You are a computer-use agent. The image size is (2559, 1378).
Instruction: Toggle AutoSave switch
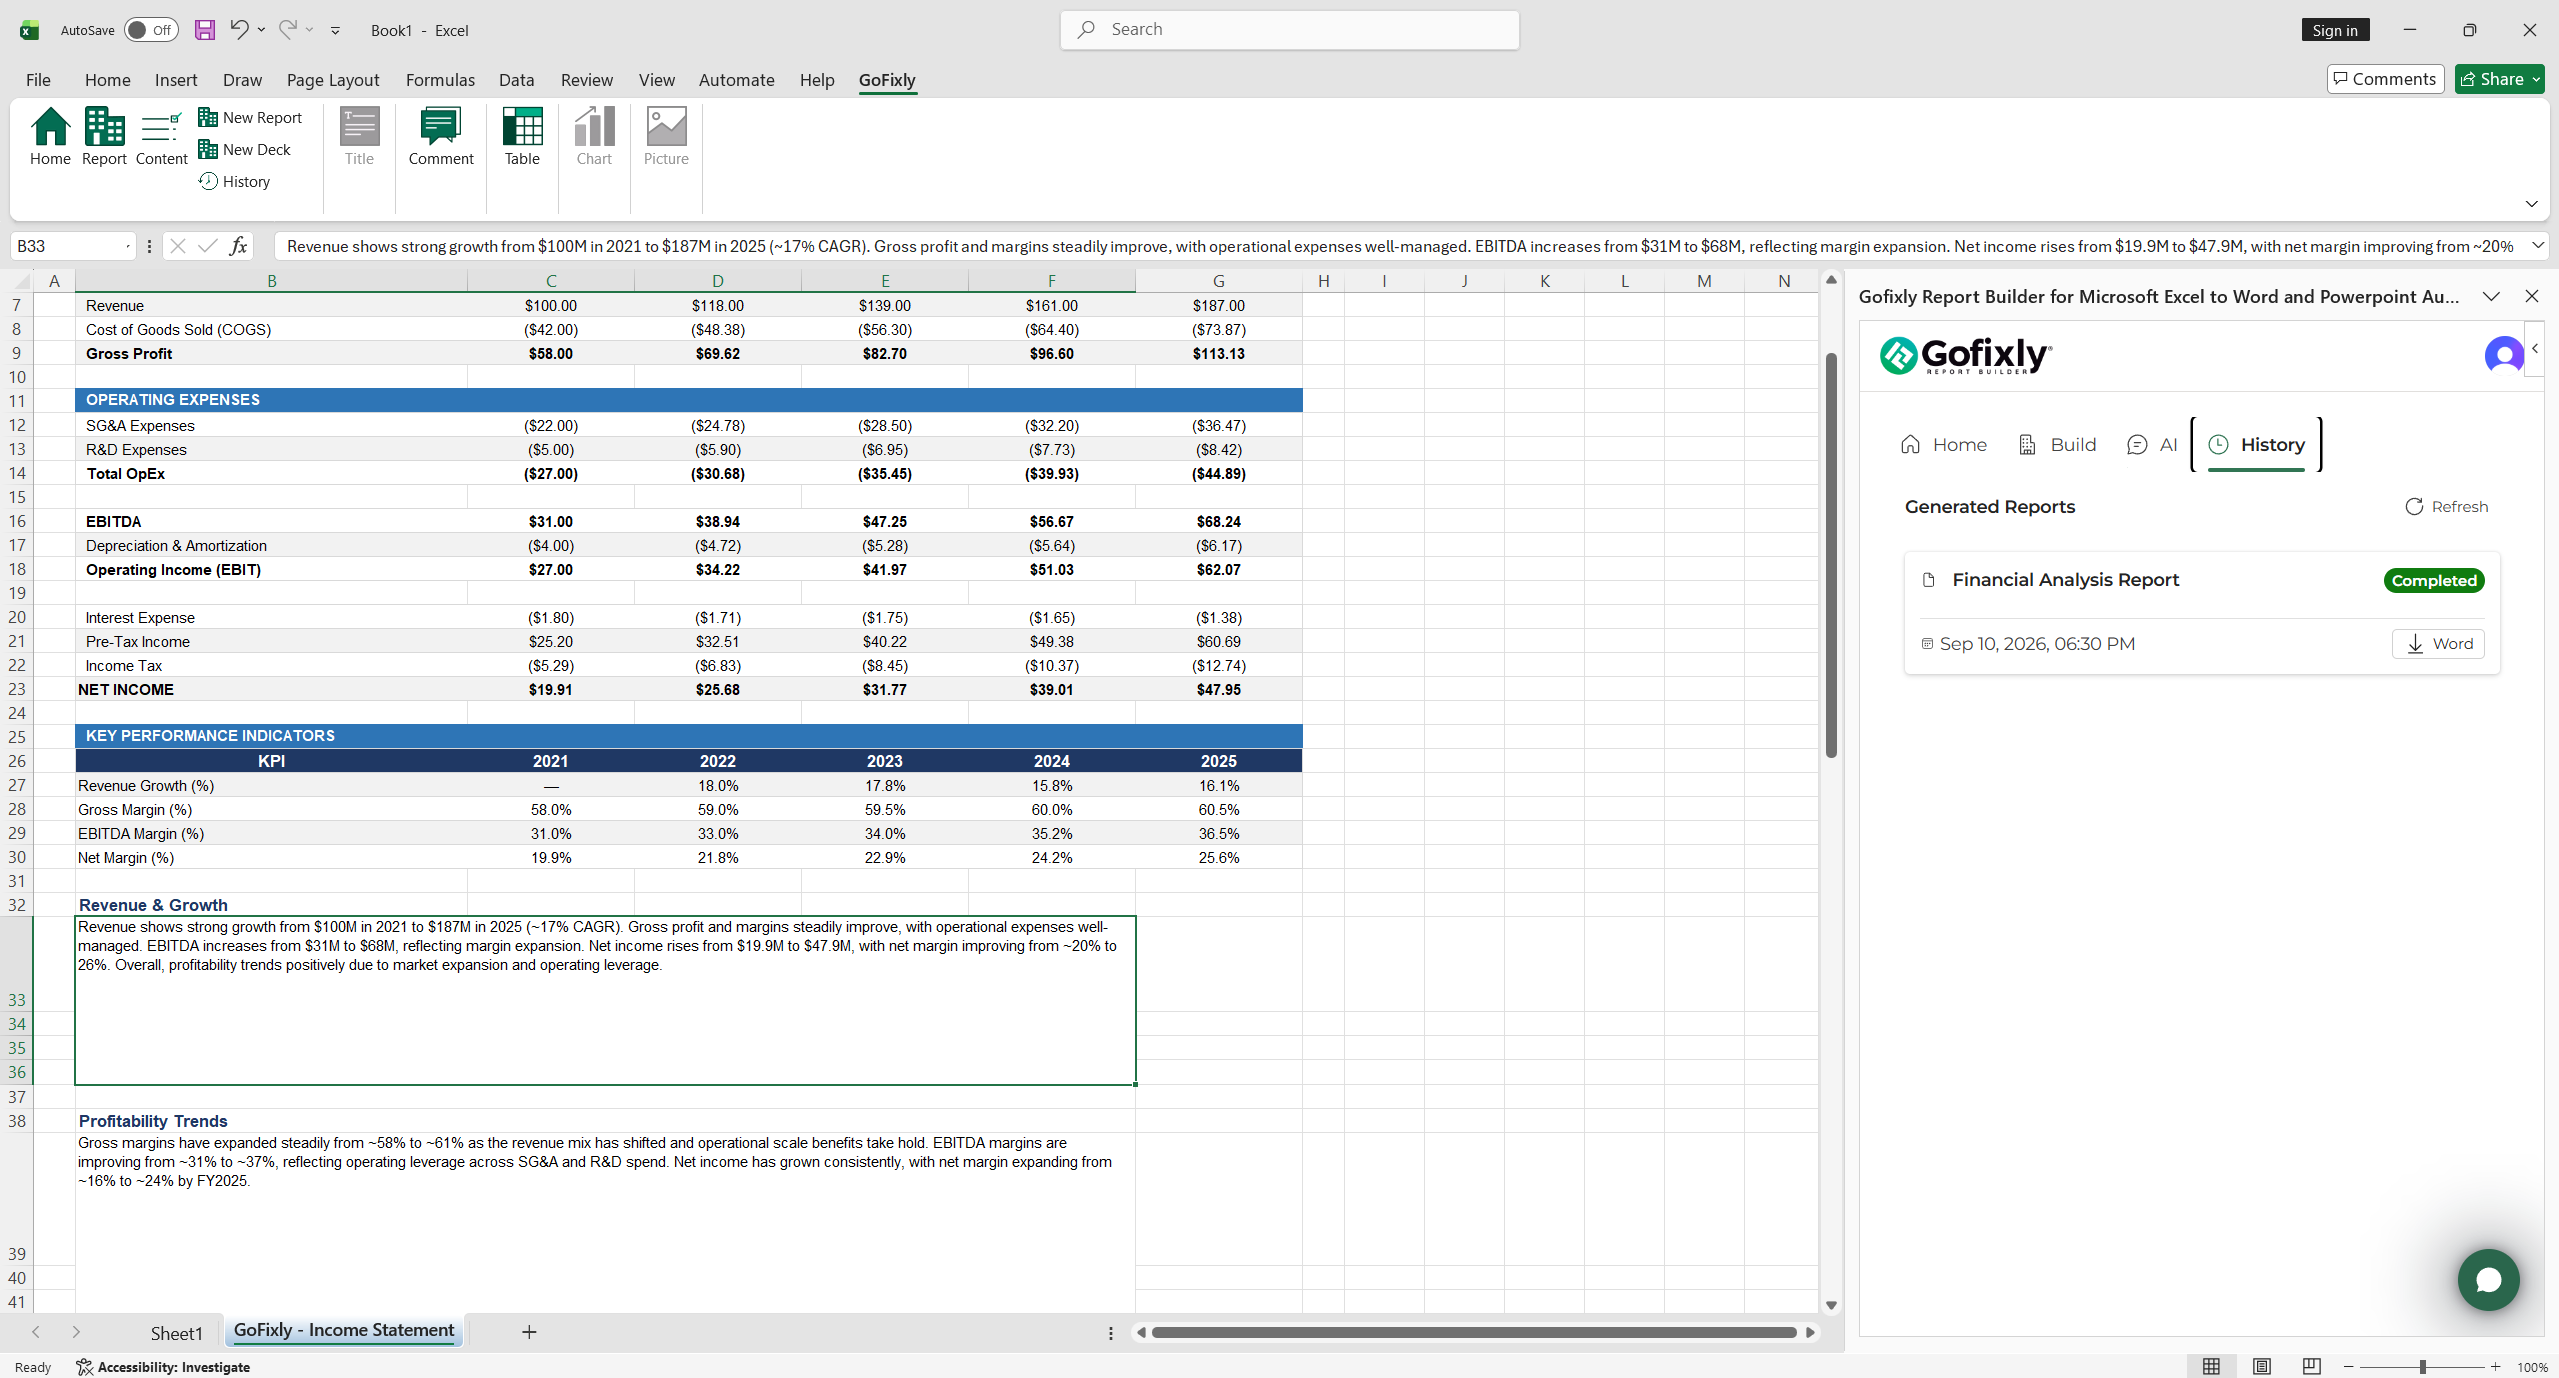(x=151, y=30)
